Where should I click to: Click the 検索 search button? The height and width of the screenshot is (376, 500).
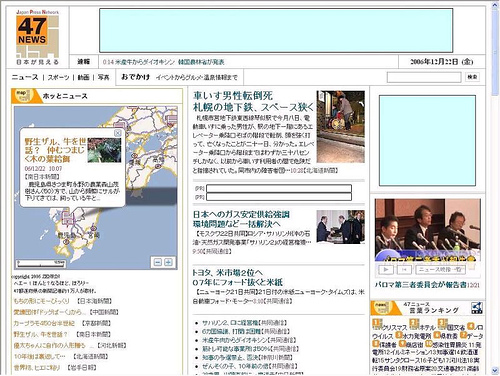tap(472, 77)
